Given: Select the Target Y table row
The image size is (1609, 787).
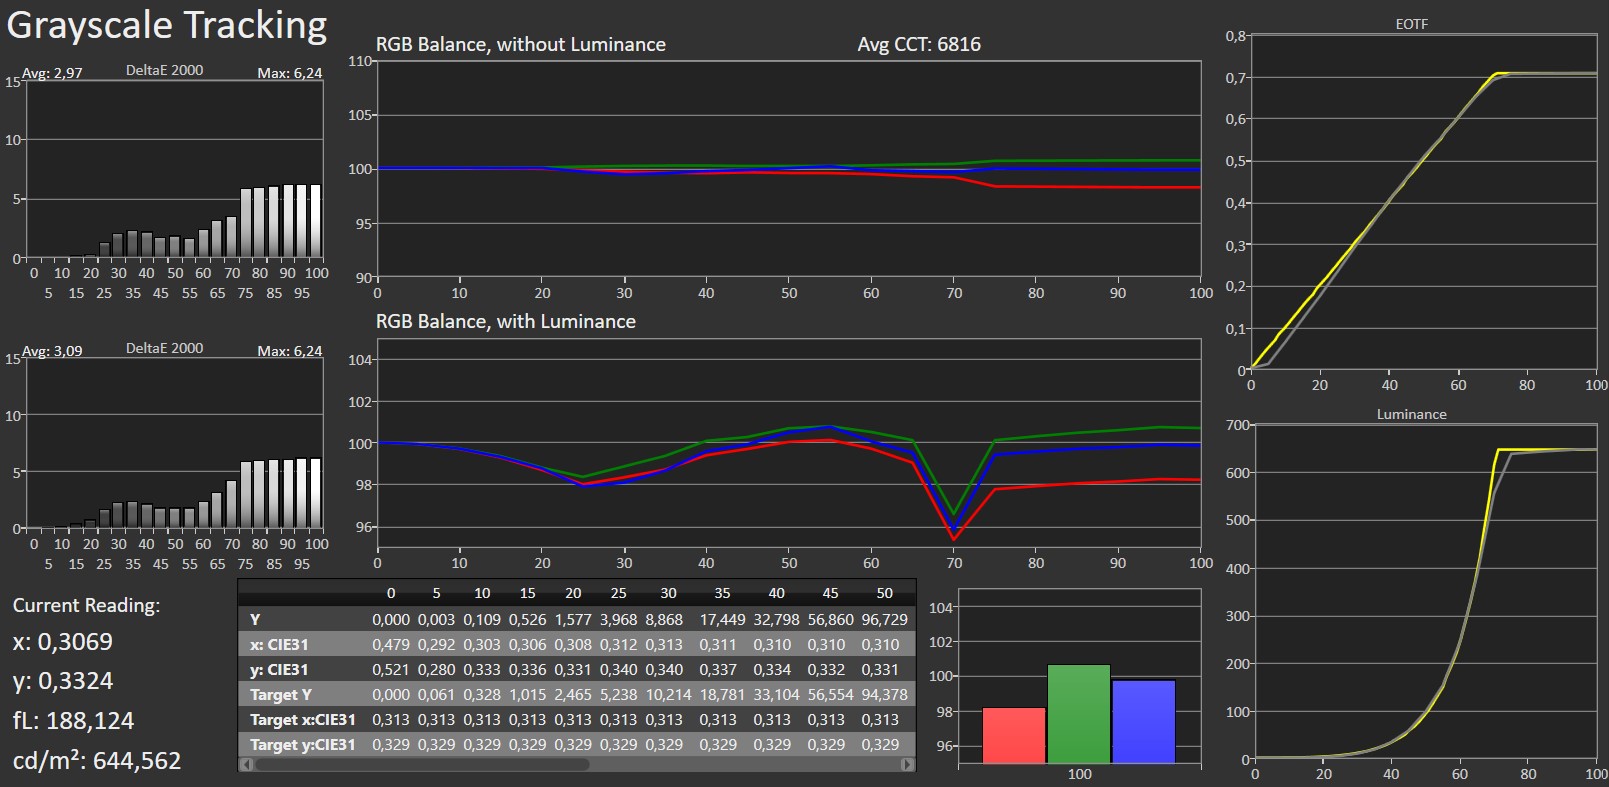Looking at the screenshot, I should pos(577,694).
